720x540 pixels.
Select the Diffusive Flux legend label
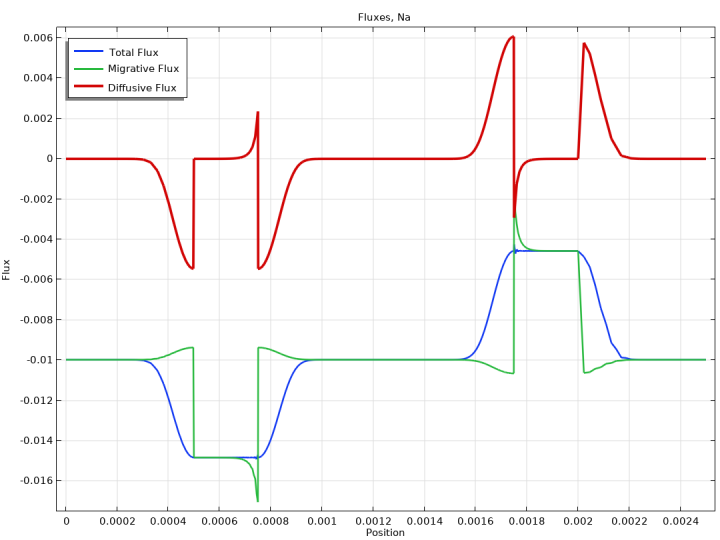pyautogui.click(x=141, y=88)
